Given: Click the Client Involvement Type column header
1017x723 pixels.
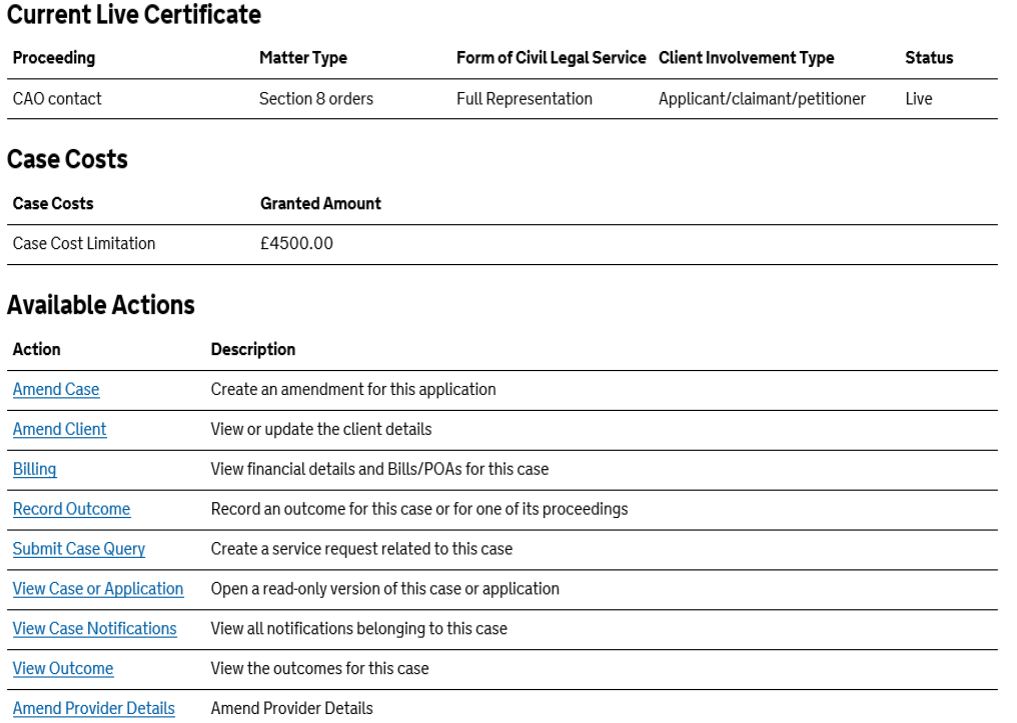Looking at the screenshot, I should [x=746, y=58].
